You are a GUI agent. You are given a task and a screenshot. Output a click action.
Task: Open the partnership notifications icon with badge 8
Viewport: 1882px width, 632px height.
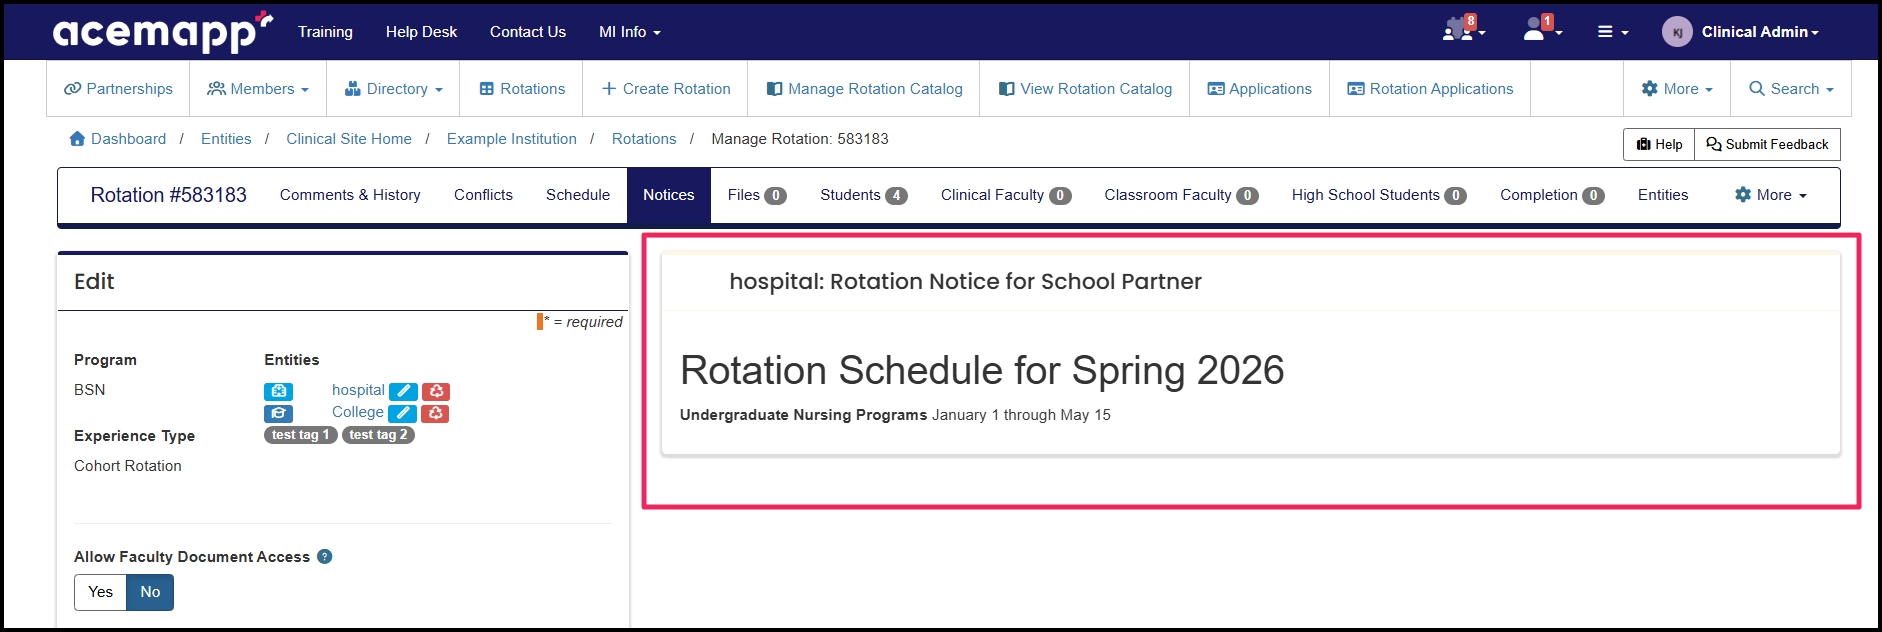[x=1463, y=29]
